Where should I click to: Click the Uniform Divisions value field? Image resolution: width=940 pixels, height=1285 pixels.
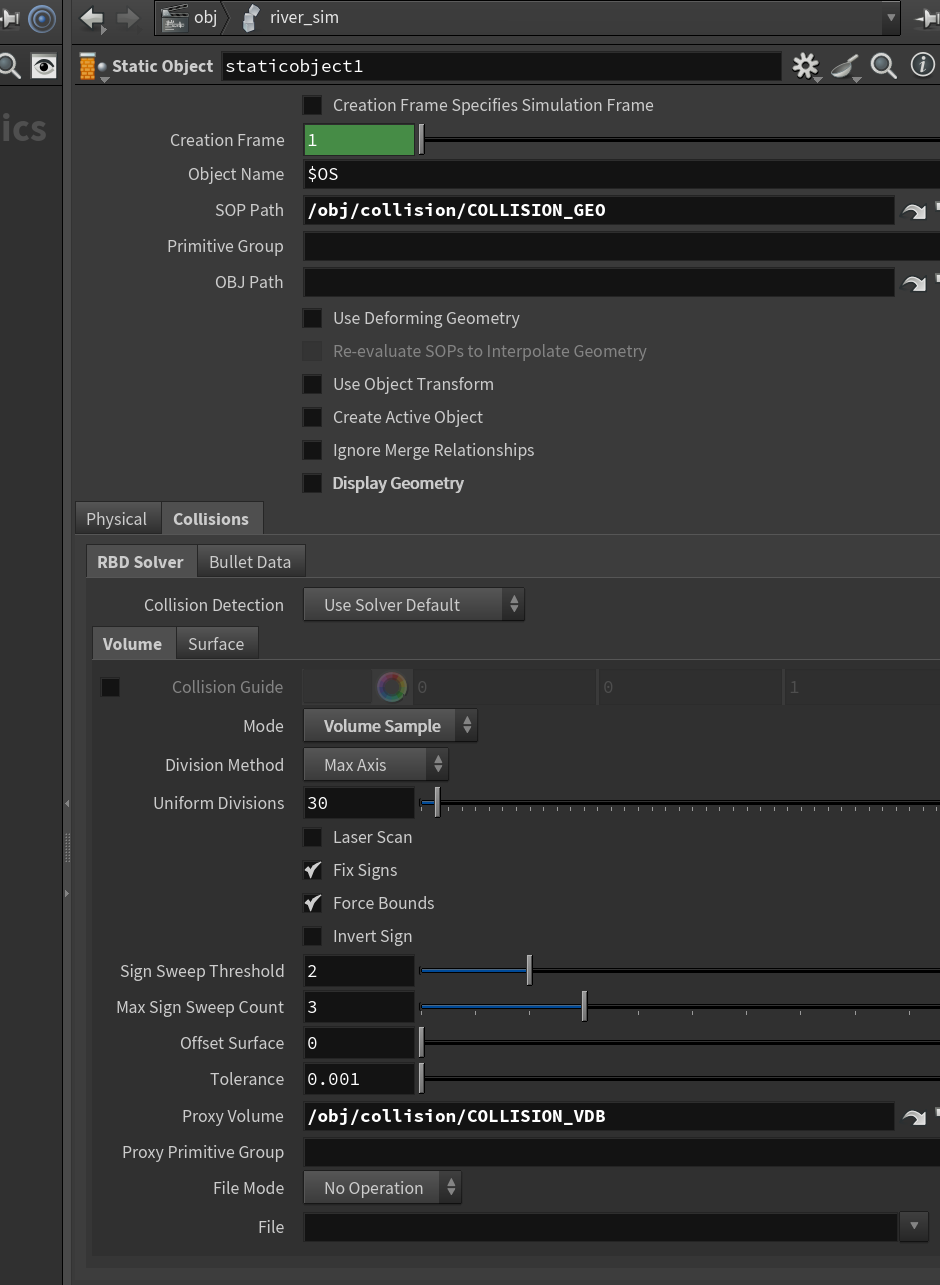click(x=359, y=803)
